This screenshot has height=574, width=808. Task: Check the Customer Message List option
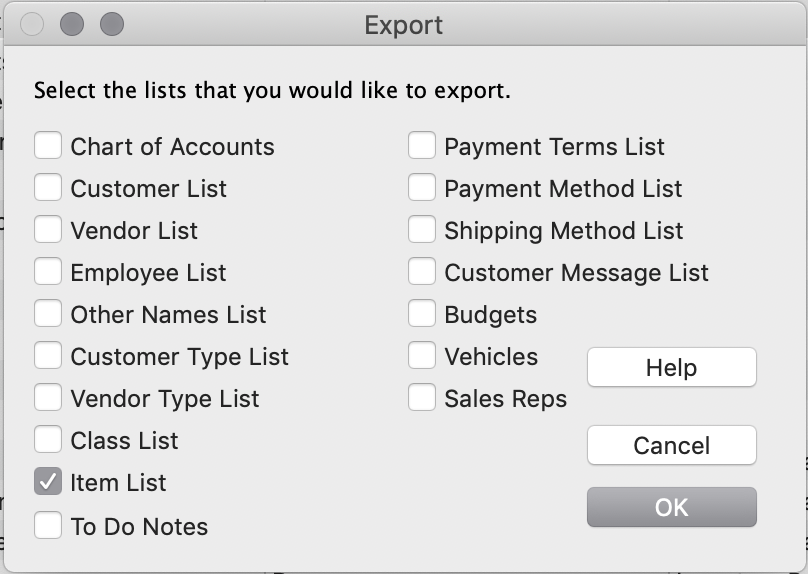422,271
